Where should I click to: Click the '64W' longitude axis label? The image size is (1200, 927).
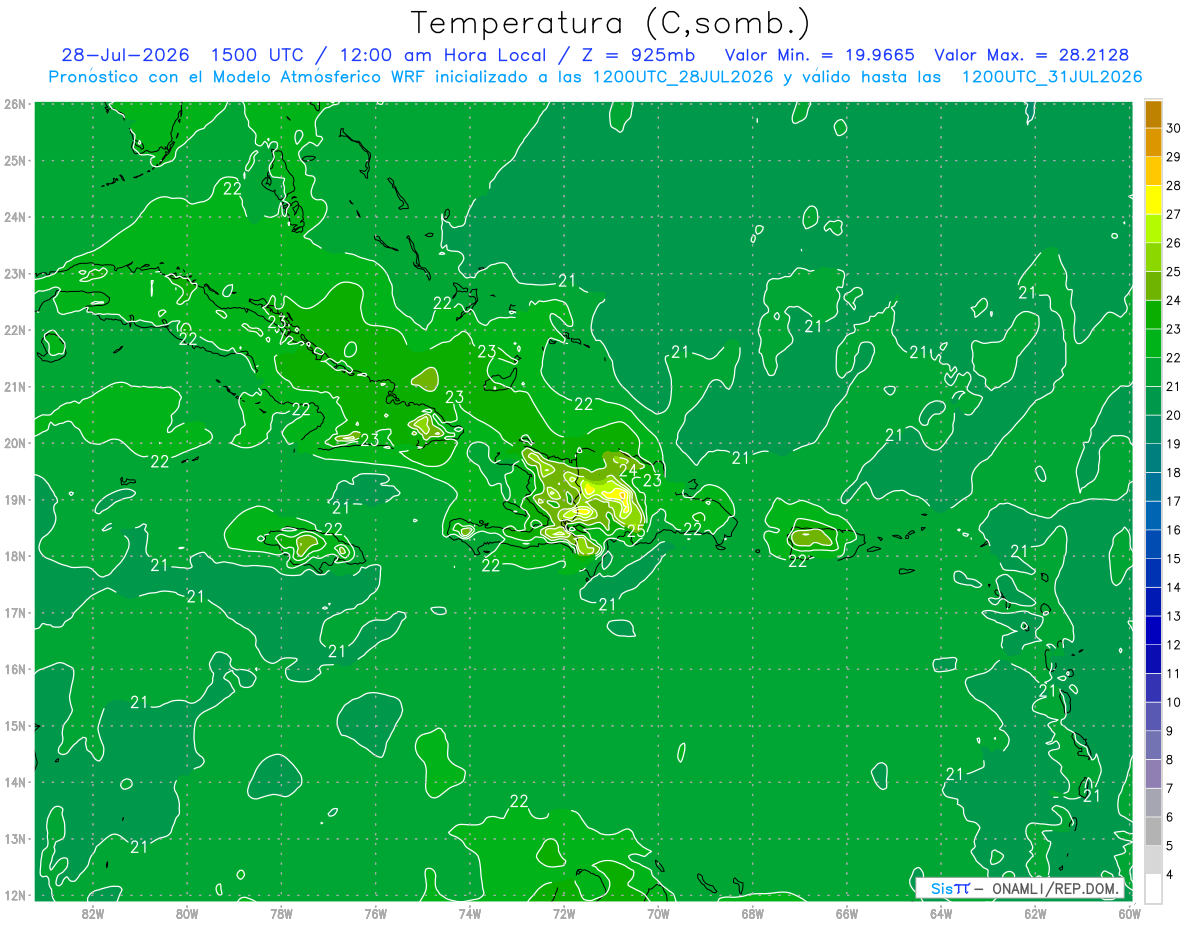tap(941, 913)
